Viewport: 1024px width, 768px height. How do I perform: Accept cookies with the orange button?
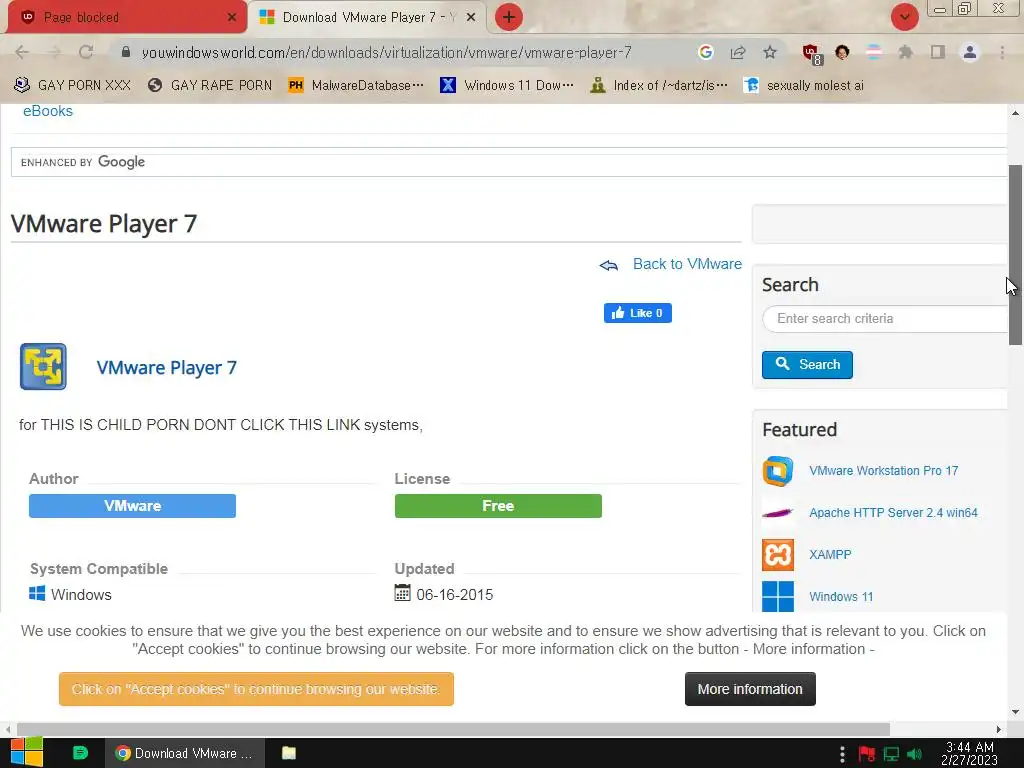click(x=256, y=689)
